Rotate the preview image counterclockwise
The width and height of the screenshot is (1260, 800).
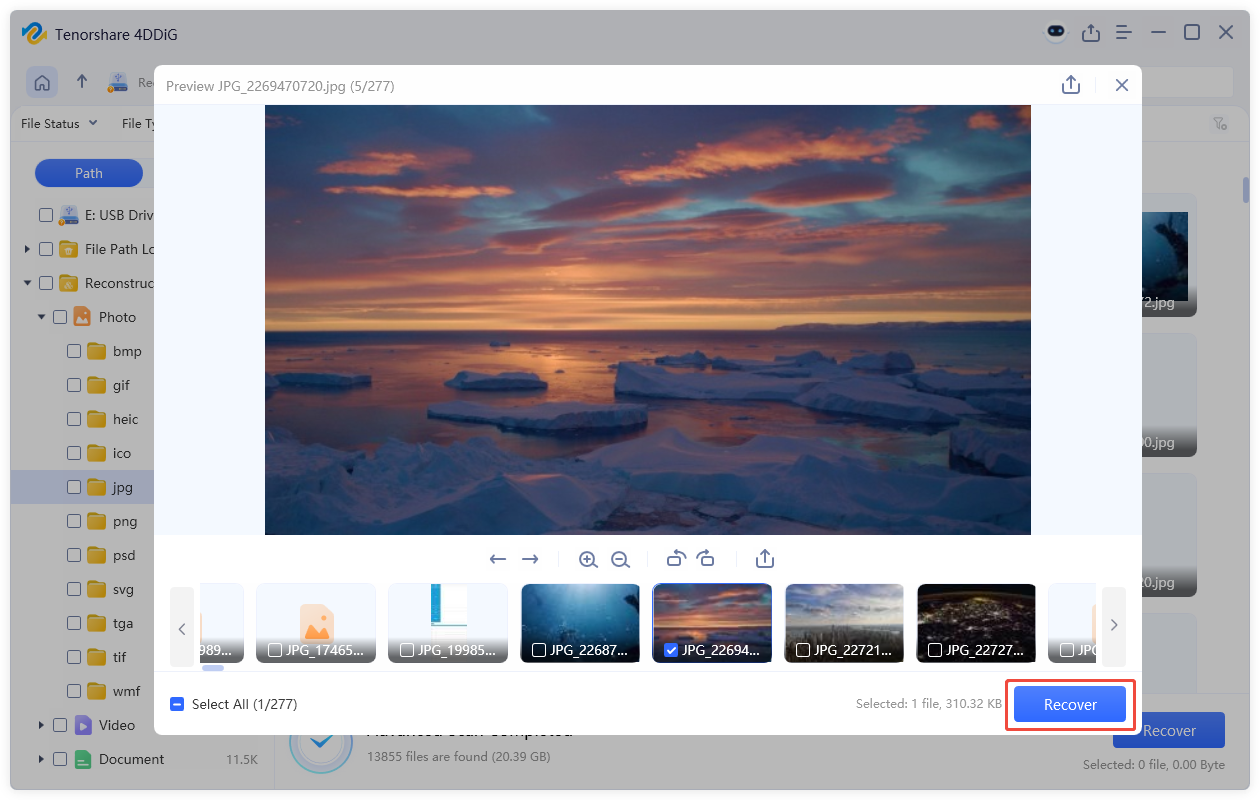(675, 559)
